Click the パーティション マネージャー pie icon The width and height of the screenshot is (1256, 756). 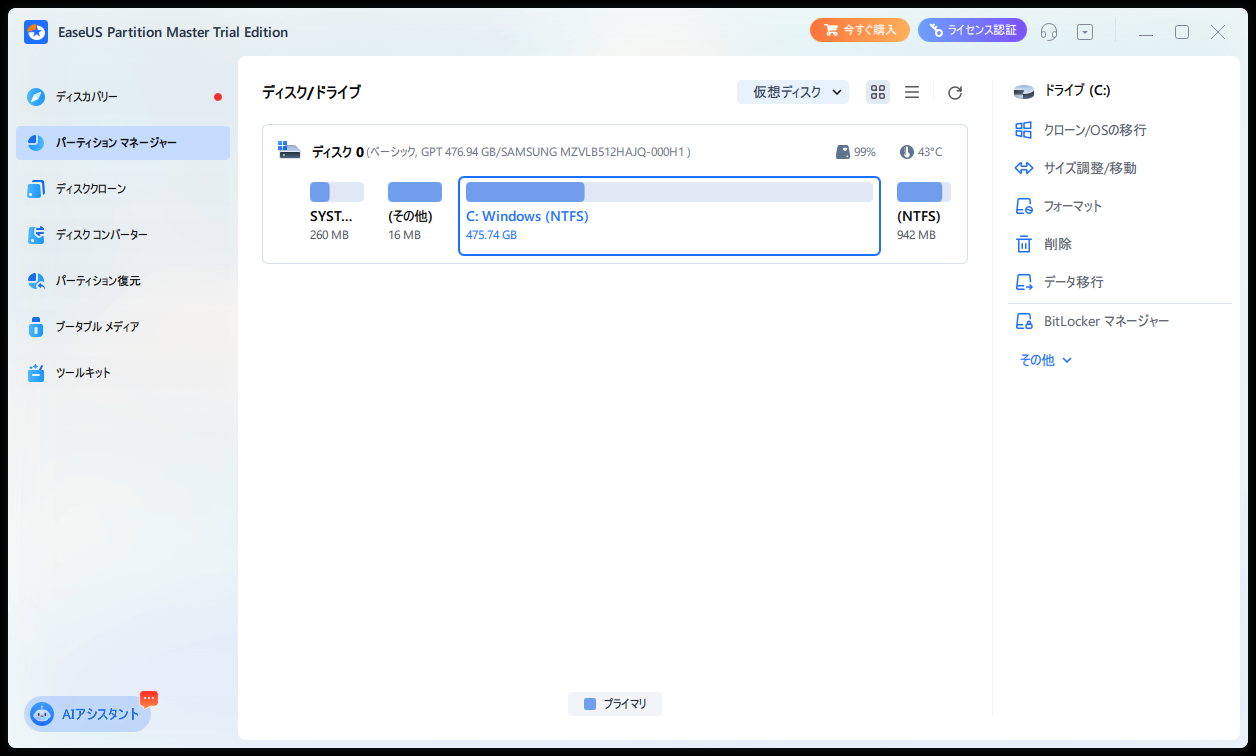click(x=36, y=143)
